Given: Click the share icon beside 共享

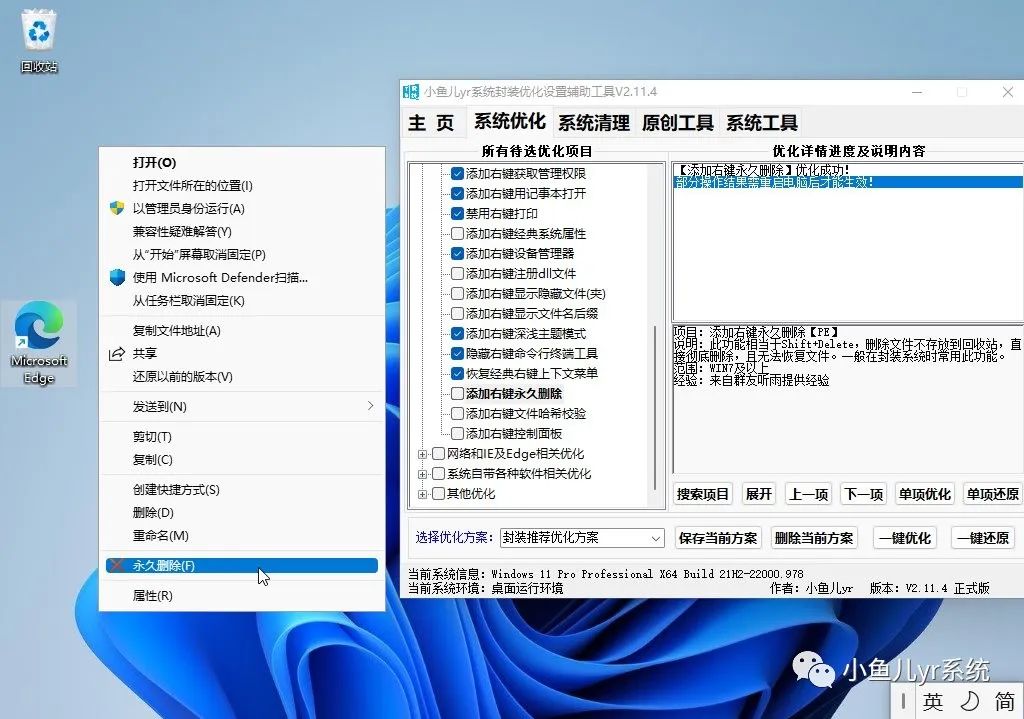Looking at the screenshot, I should click(117, 354).
